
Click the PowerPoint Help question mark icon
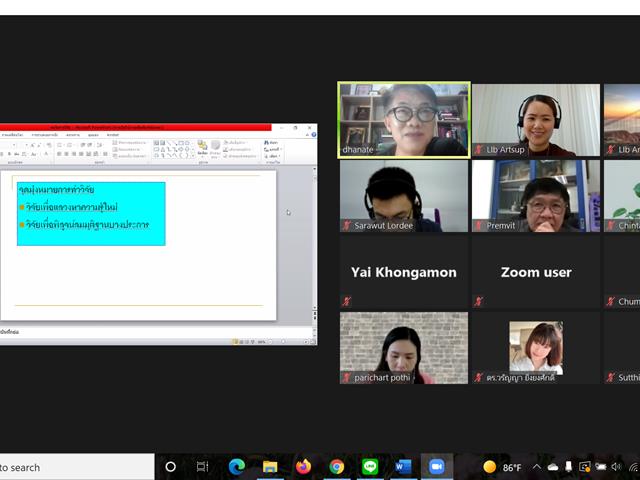click(x=314, y=135)
